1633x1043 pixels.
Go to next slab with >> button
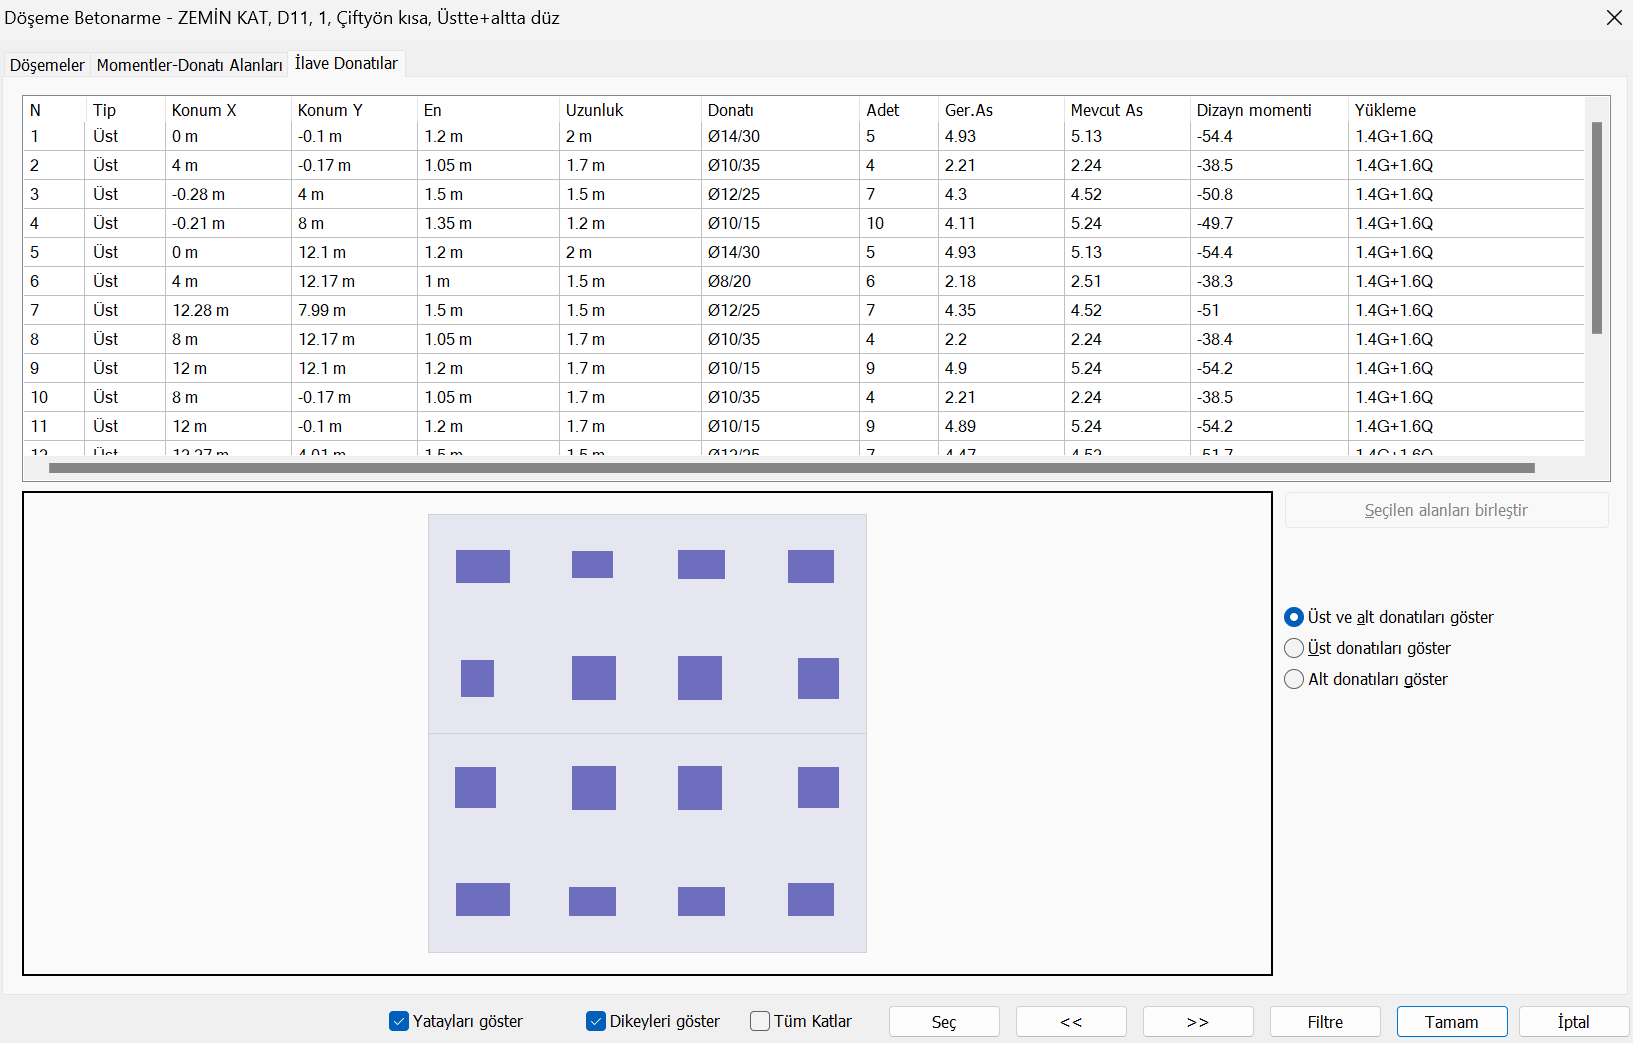click(1198, 1022)
